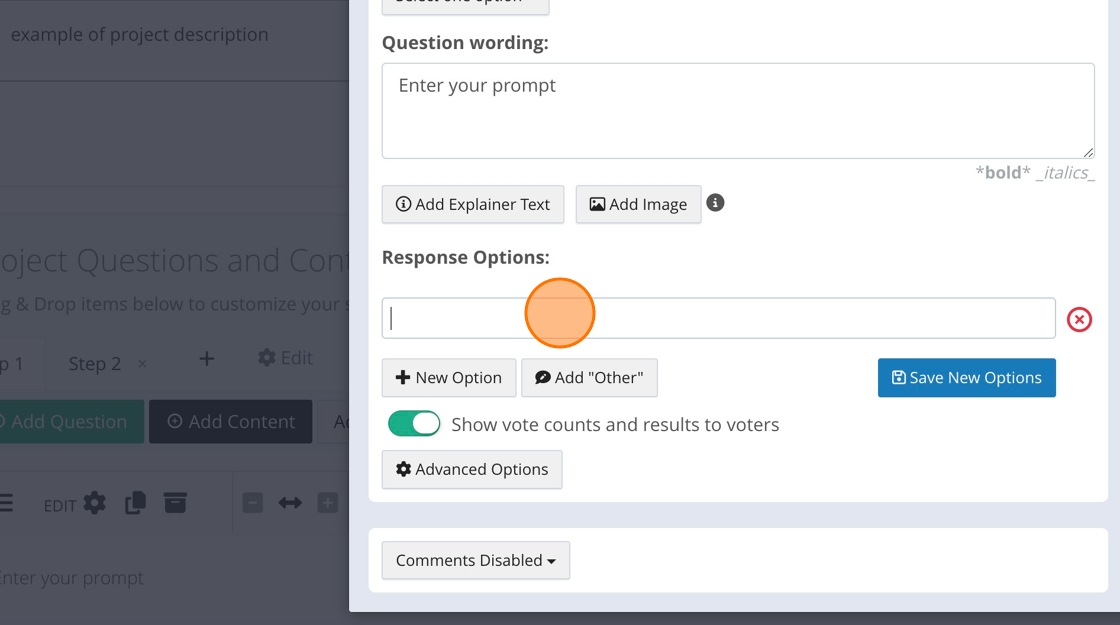Click the minus icon to shrink width
This screenshot has width=1120, height=625.
252,503
